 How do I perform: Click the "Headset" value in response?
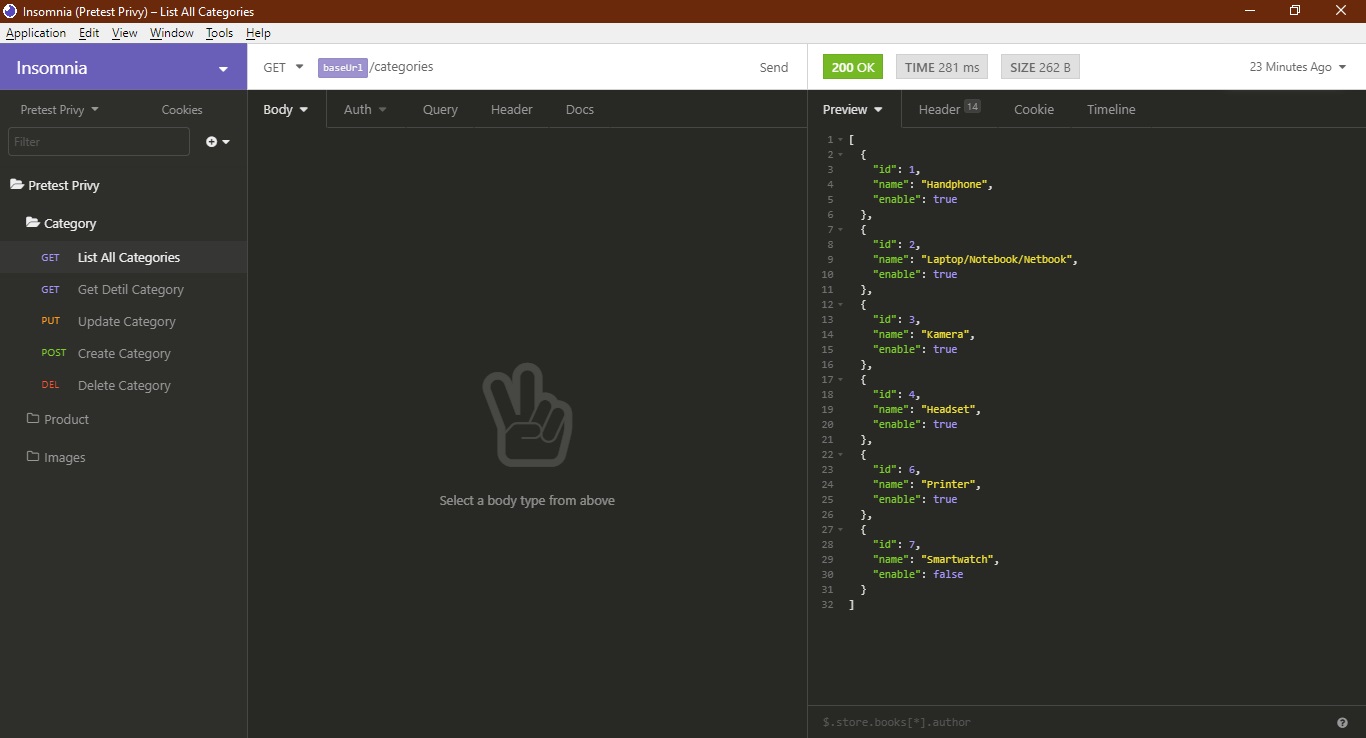[x=948, y=410]
